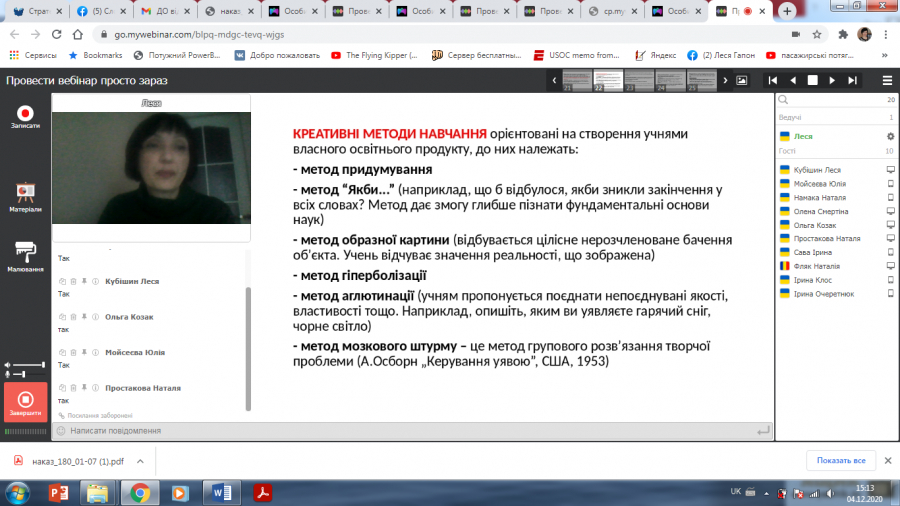Delete Ольга Козак's chat message

[x=73, y=317]
